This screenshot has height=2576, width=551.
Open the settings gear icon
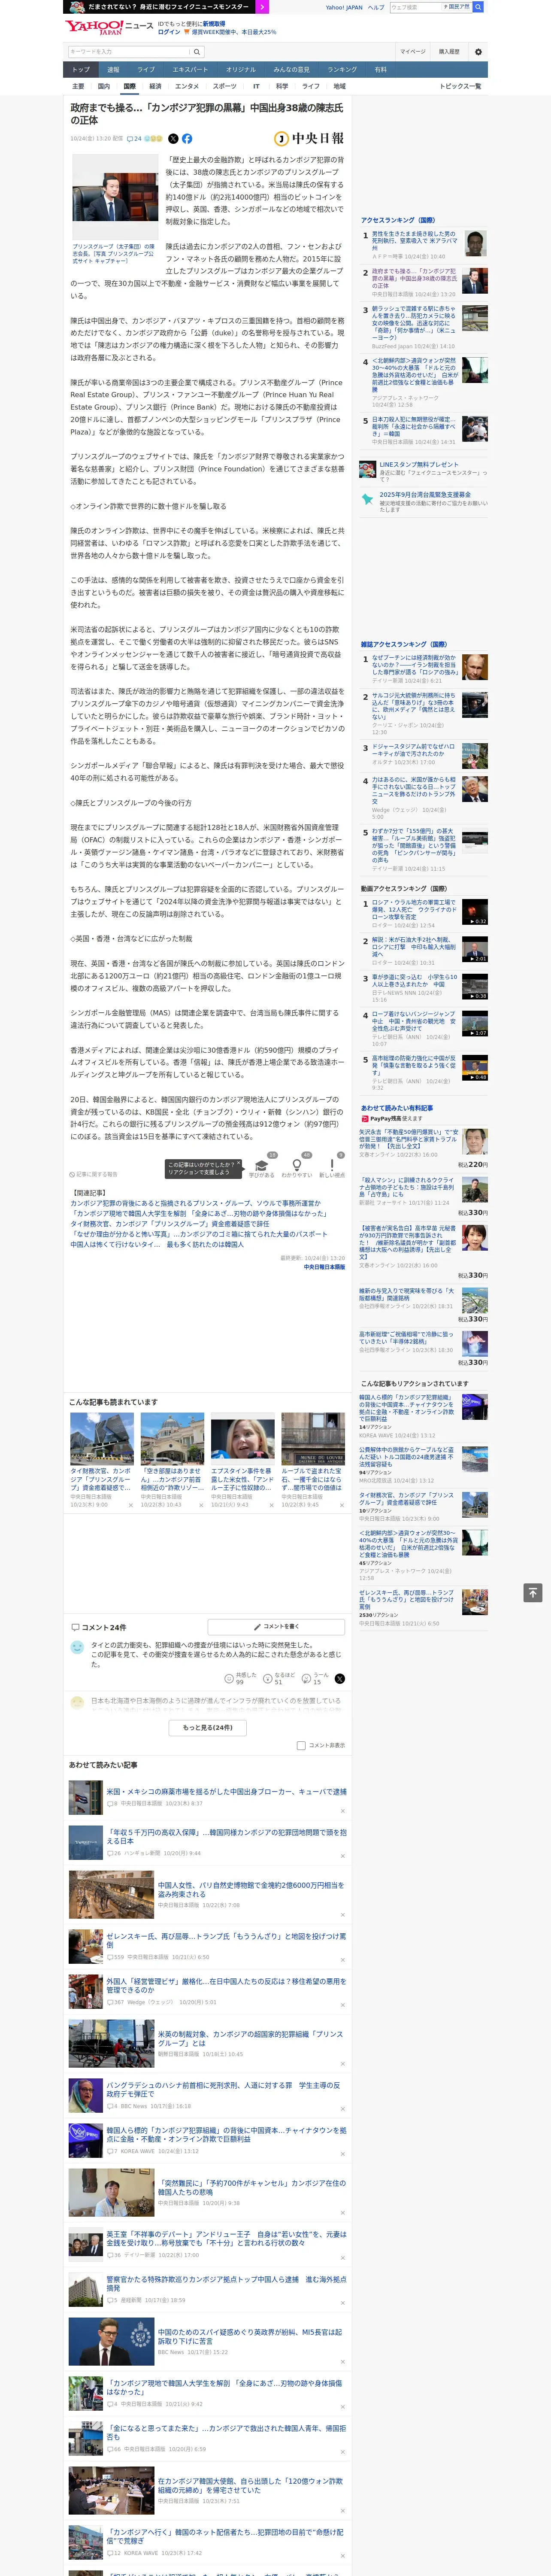tap(478, 52)
